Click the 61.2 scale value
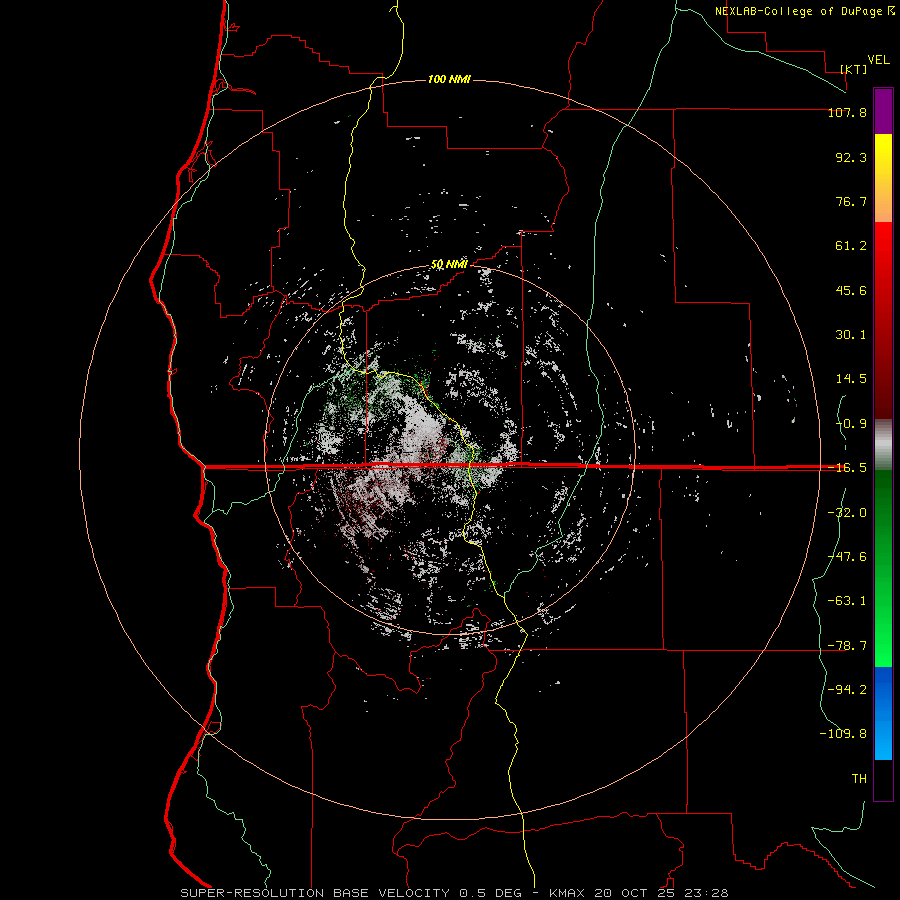The width and height of the screenshot is (900, 900). tap(851, 246)
